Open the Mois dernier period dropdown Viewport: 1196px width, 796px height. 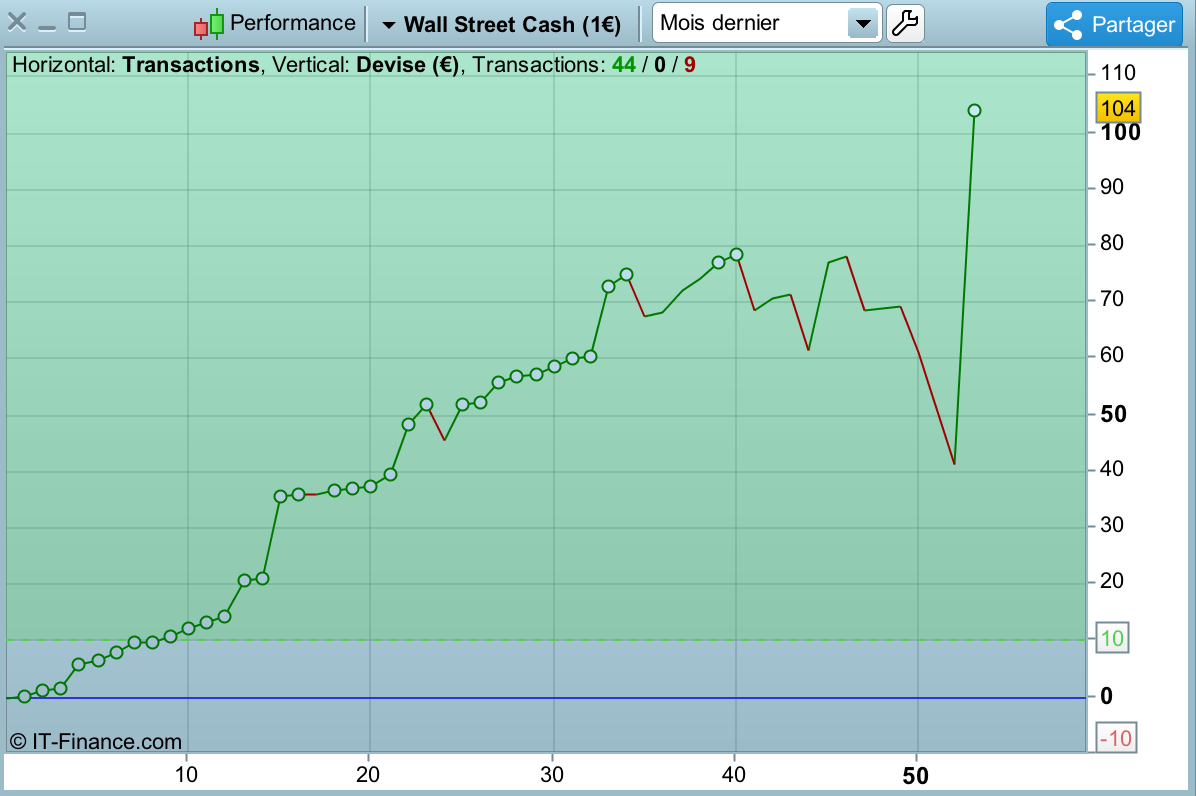tap(767, 23)
